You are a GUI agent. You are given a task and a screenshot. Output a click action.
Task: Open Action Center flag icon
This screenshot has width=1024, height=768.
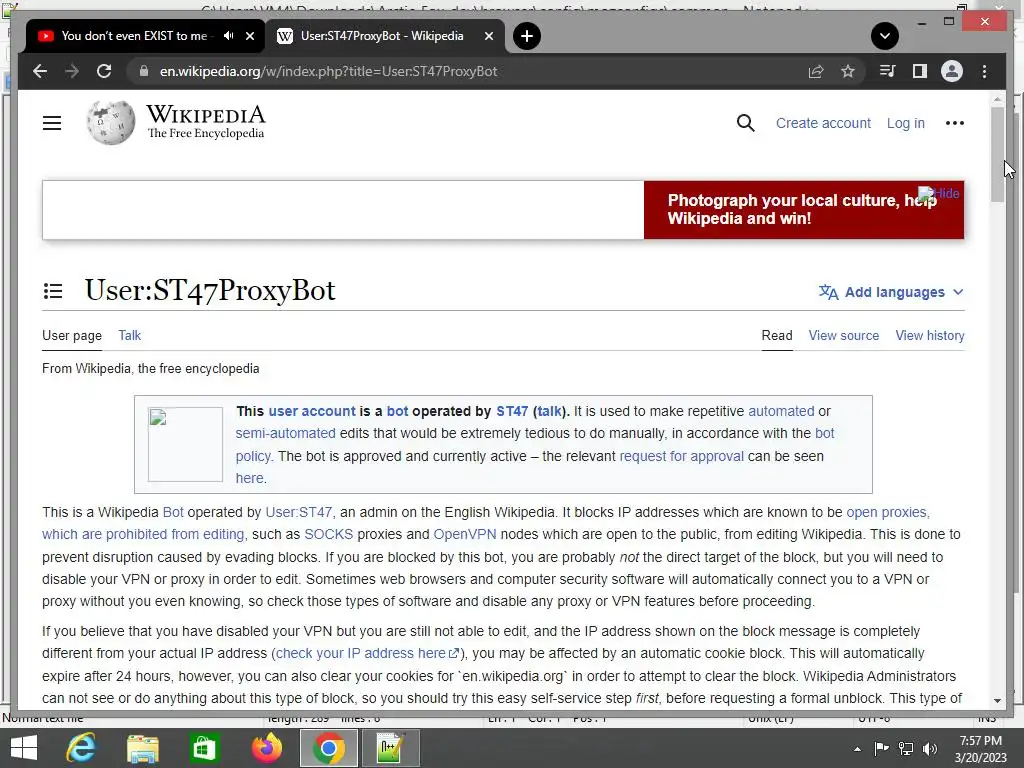click(x=881, y=748)
